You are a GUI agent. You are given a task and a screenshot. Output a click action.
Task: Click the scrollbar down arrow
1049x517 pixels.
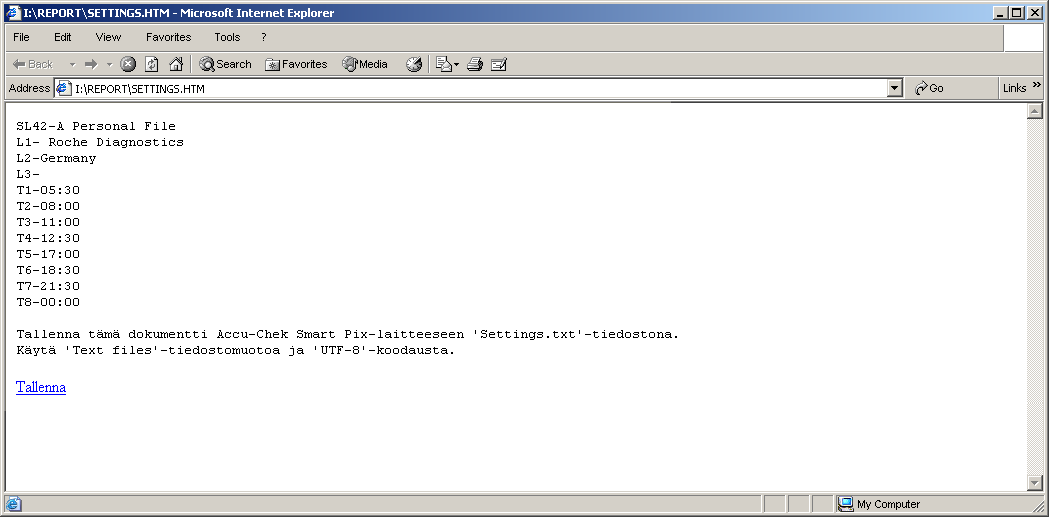[1035, 482]
